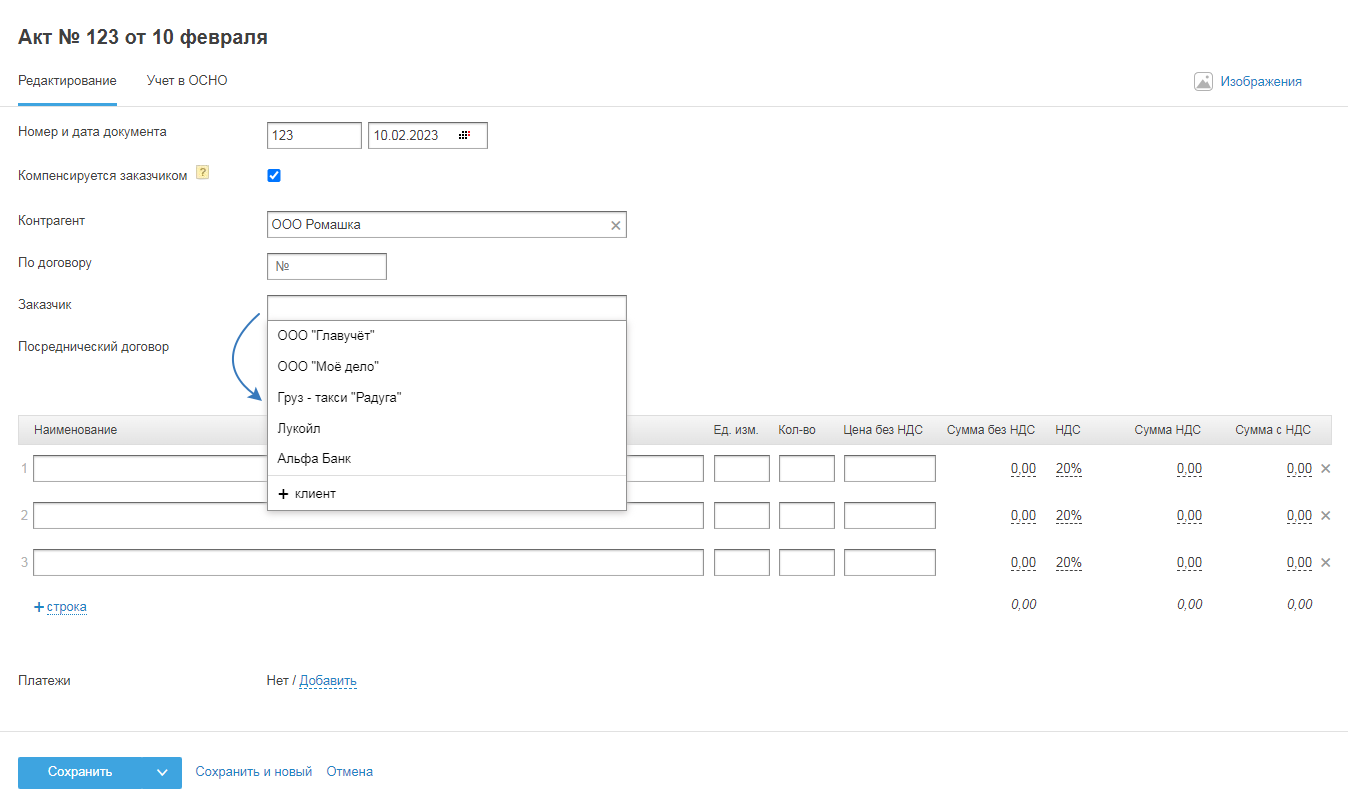Screen dimensions: 1348x802
Task: Delete the third table row
Action: [x=1326, y=562]
